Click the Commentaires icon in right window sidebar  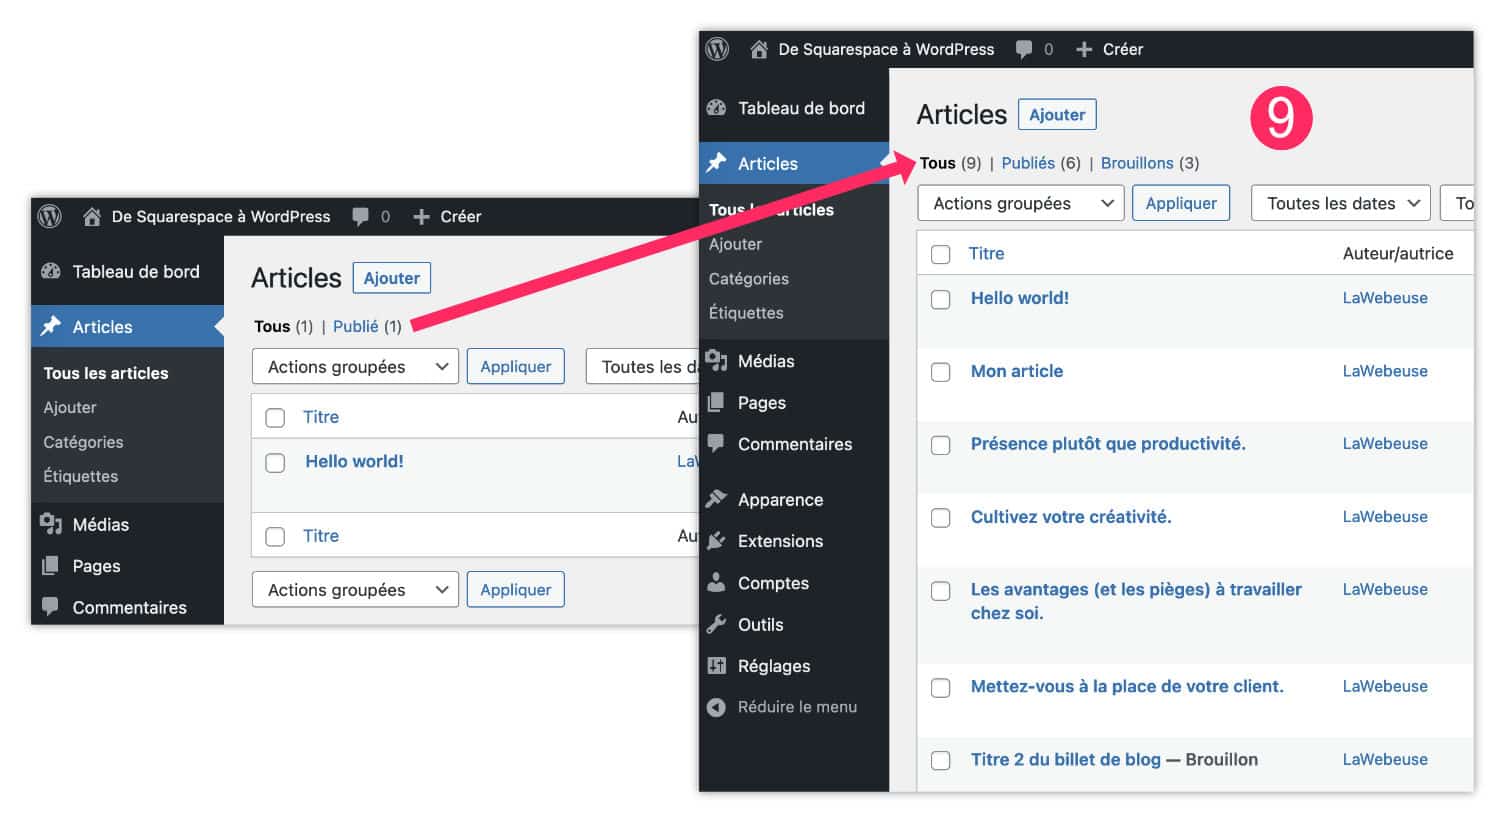point(716,443)
